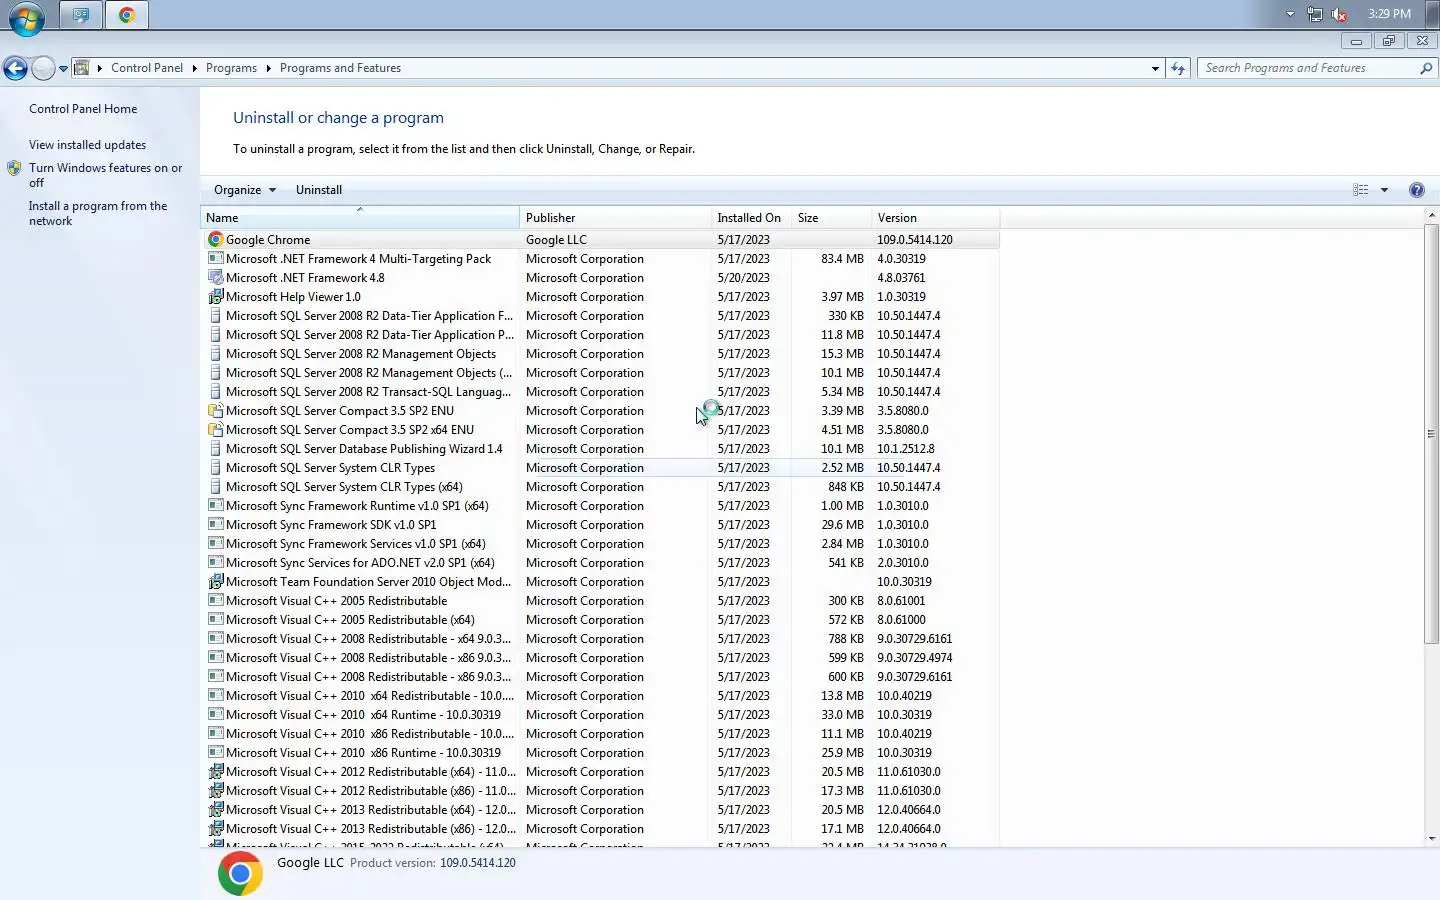Click the muted volume tray icon
1440x900 pixels.
click(1339, 14)
